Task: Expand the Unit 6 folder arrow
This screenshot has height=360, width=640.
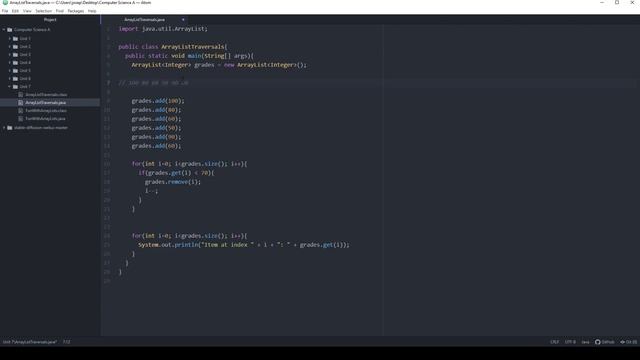Action: (x=10, y=78)
